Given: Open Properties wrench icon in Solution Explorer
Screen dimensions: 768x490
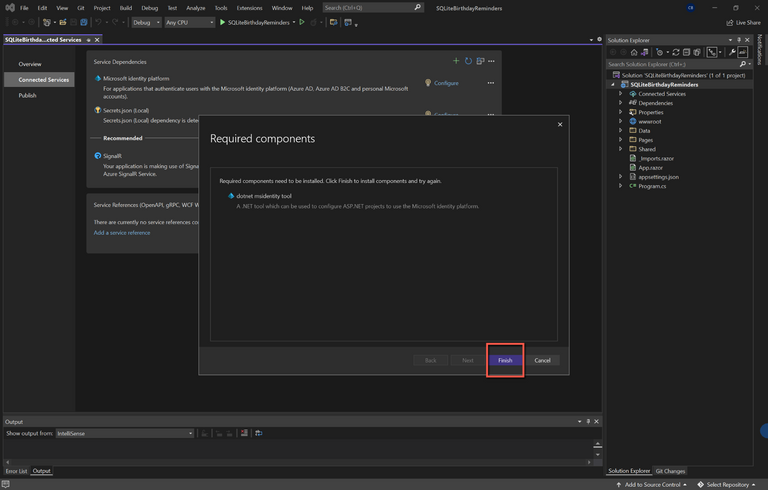Looking at the screenshot, I should click(732, 52).
